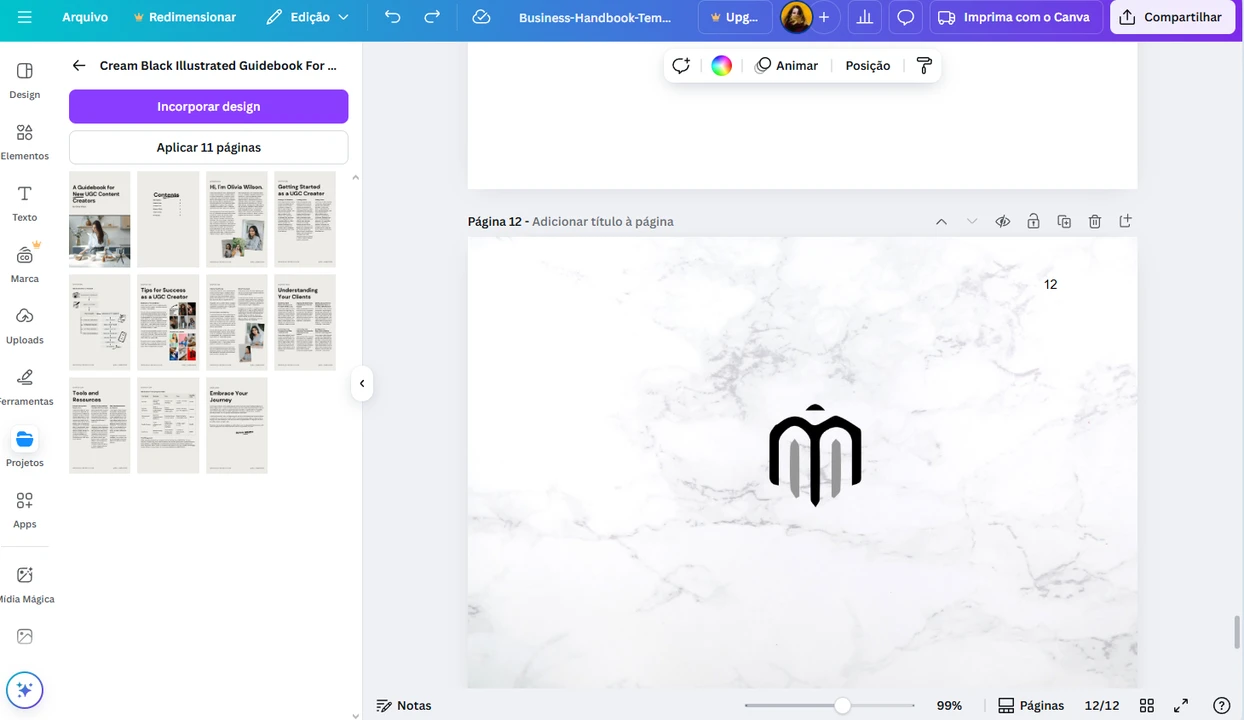Edit the Business-Handbook design title
This screenshot has height=720, width=1244.
pyautogui.click(x=595, y=17)
